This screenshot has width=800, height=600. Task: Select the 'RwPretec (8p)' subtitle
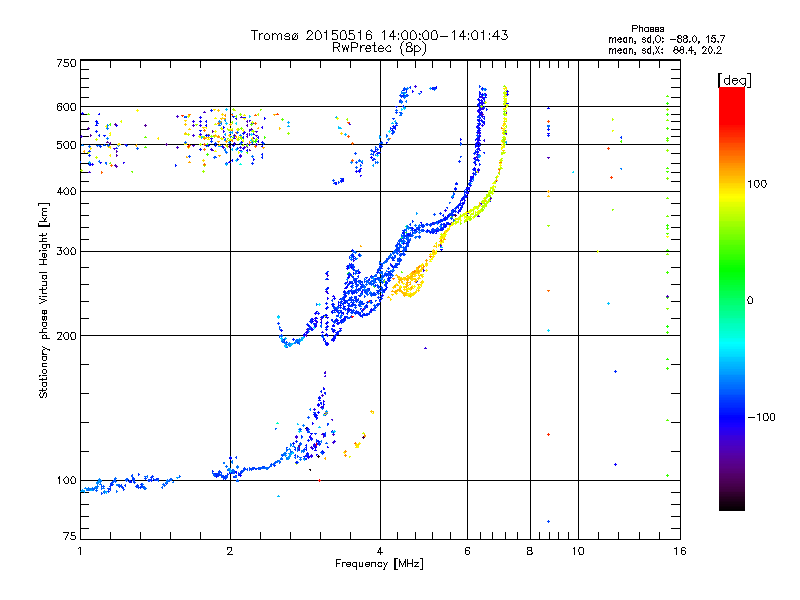pos(380,48)
